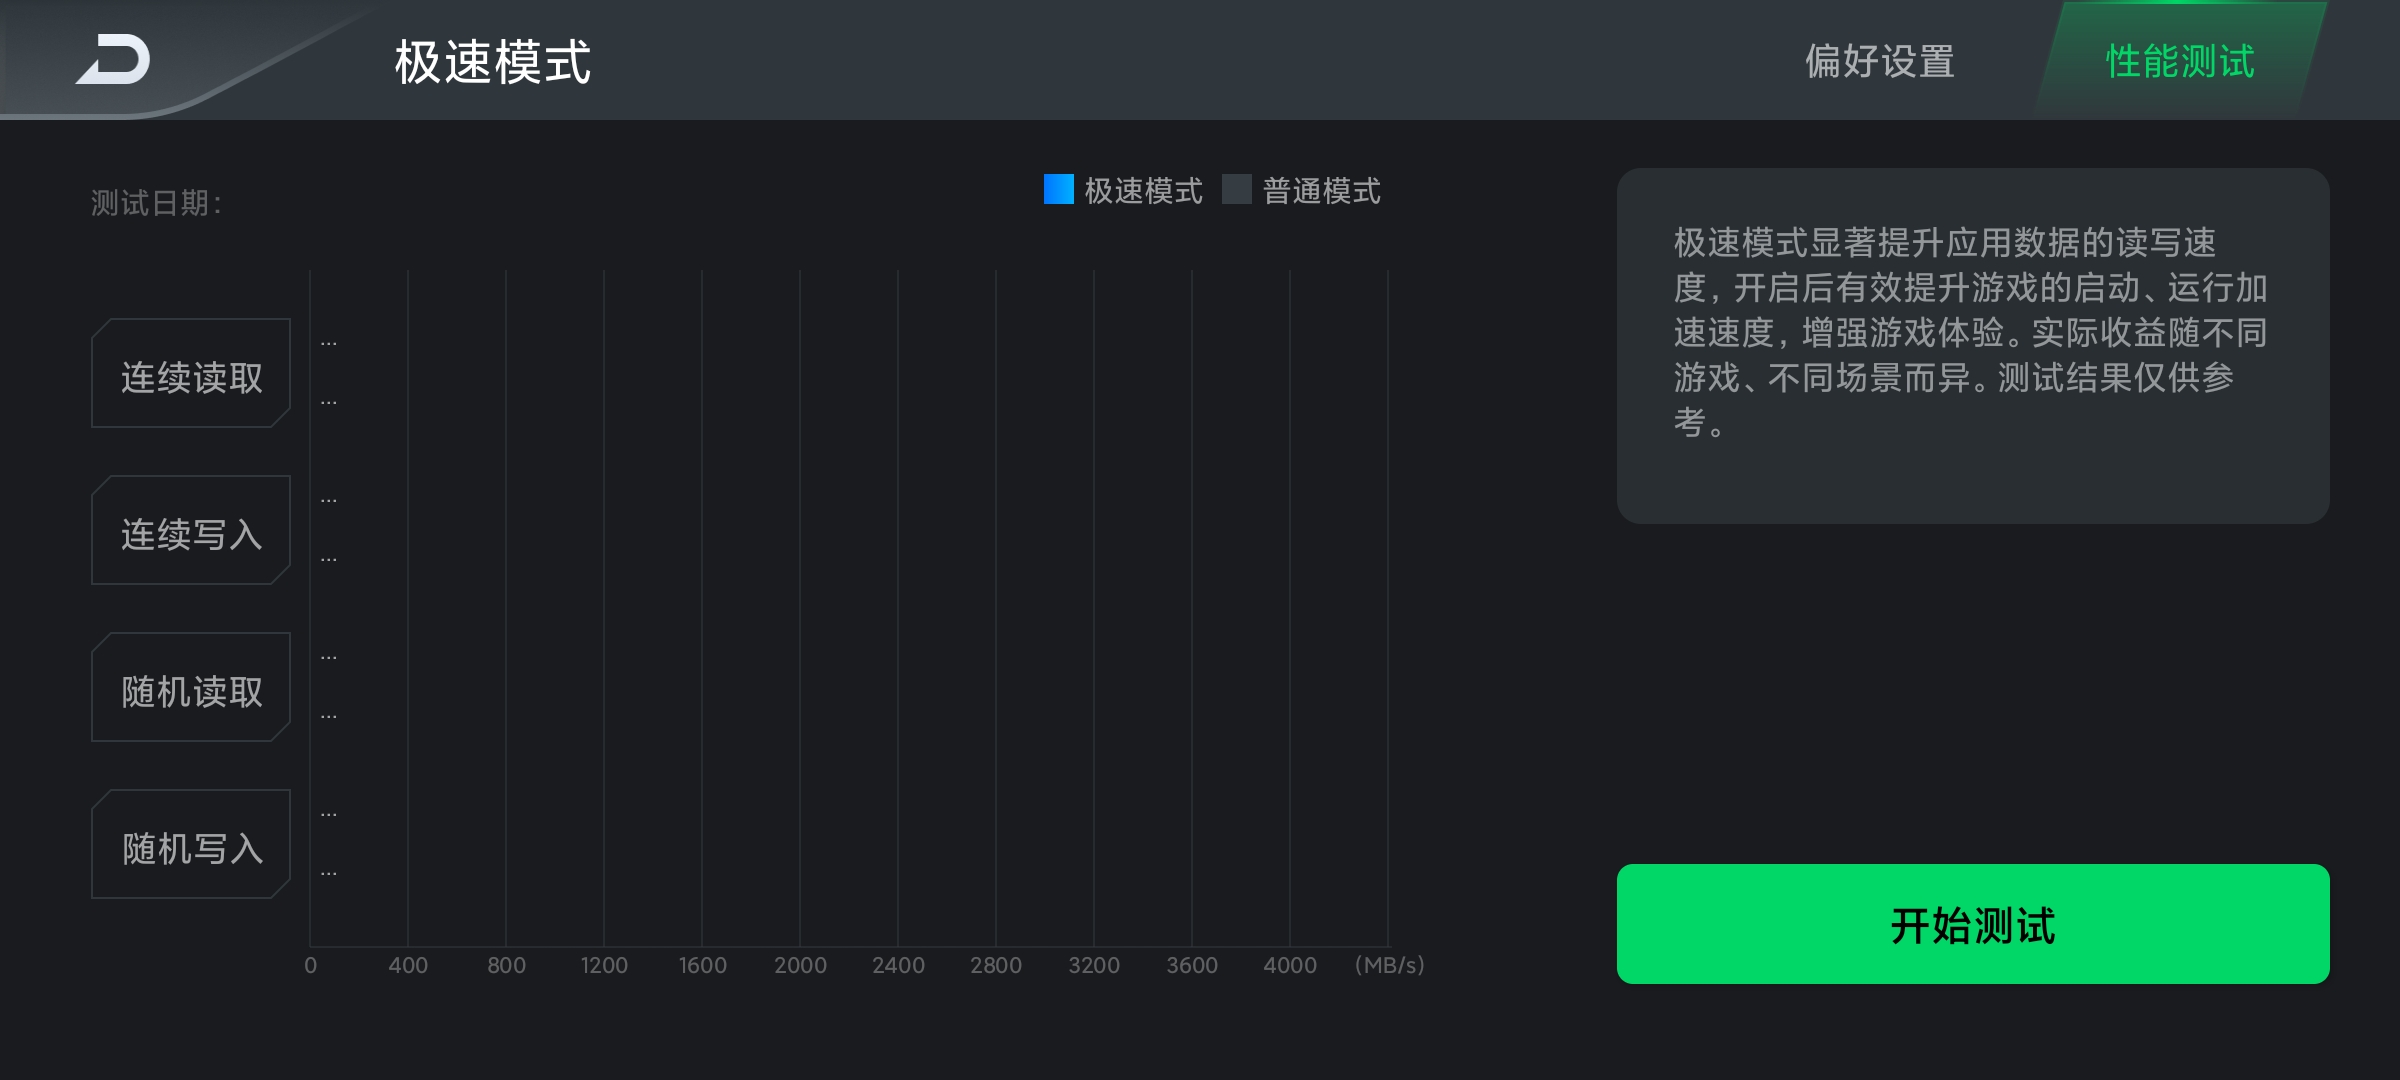Viewport: 2400px width, 1080px height.
Task: Click the 普通模式 legend label text
Action: (x=1322, y=190)
